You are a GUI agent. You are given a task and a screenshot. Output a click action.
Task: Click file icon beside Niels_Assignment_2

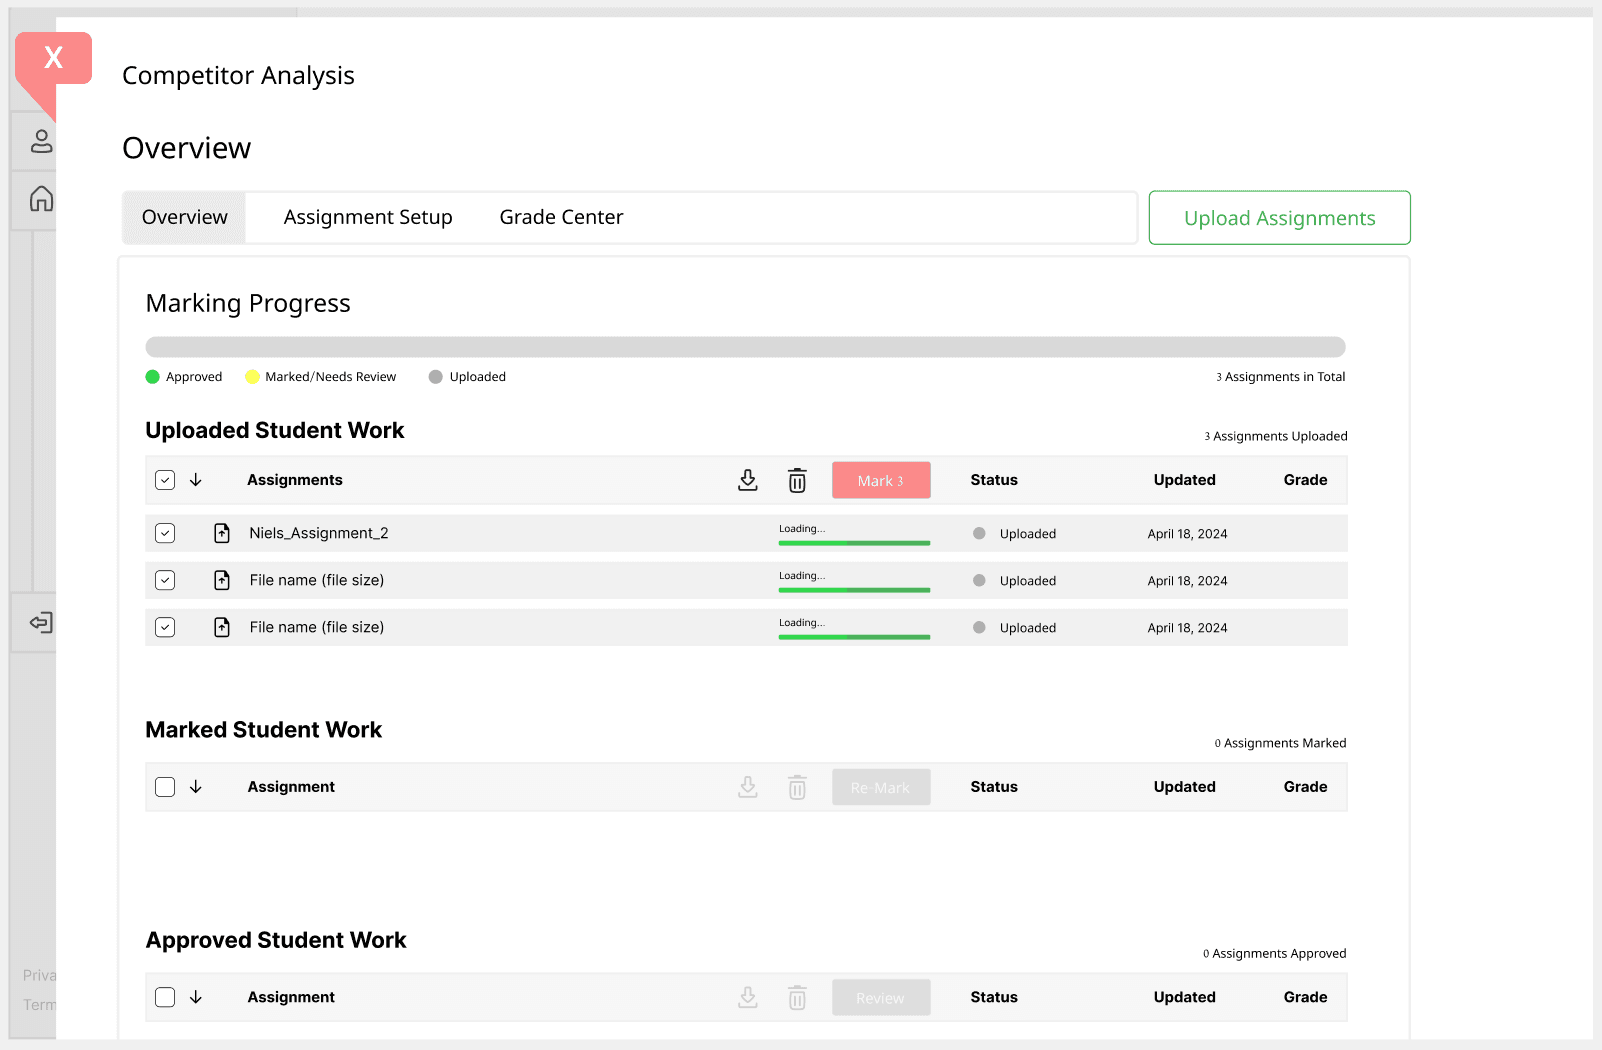(222, 534)
